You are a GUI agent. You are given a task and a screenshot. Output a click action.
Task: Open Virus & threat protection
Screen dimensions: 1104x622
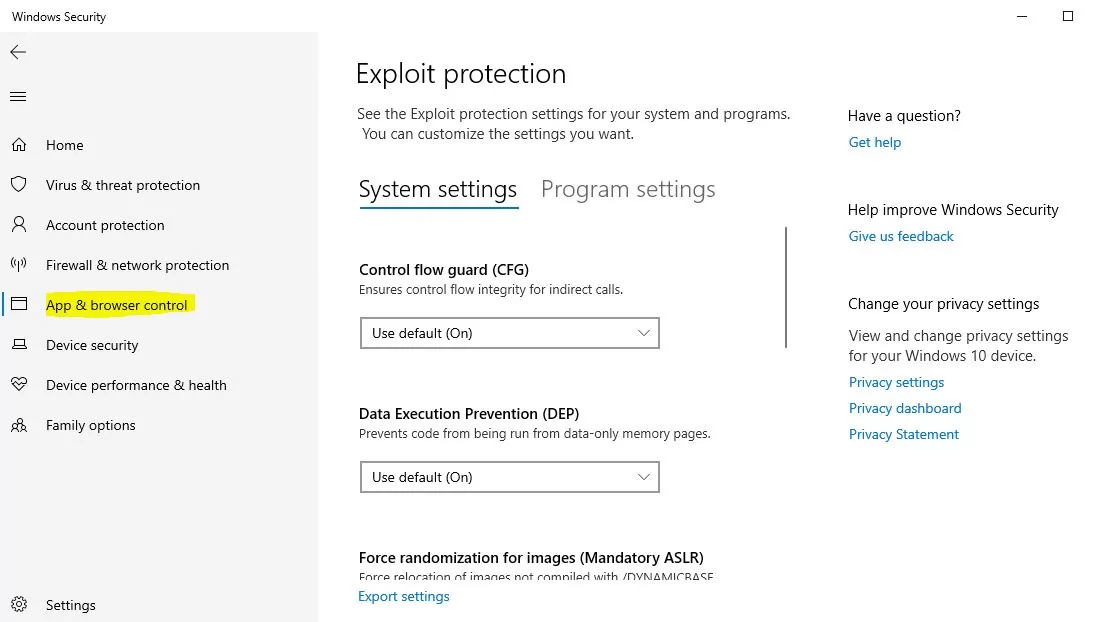pos(123,185)
